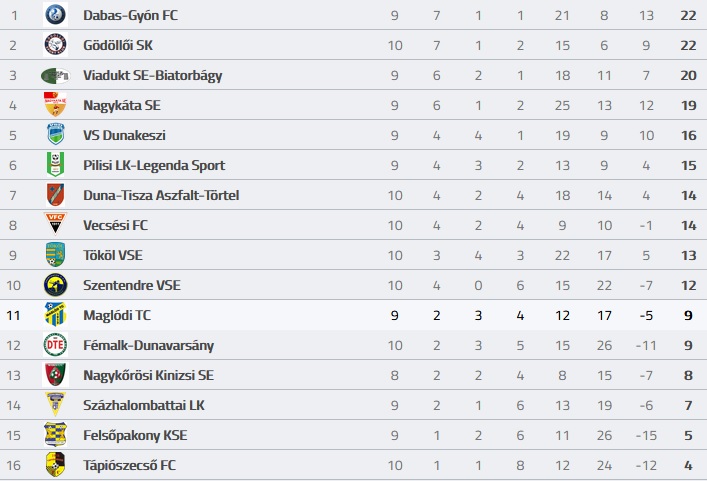Click the Vecsési FC triangular VFC logo
The height and width of the screenshot is (481, 707).
[x=55, y=224]
